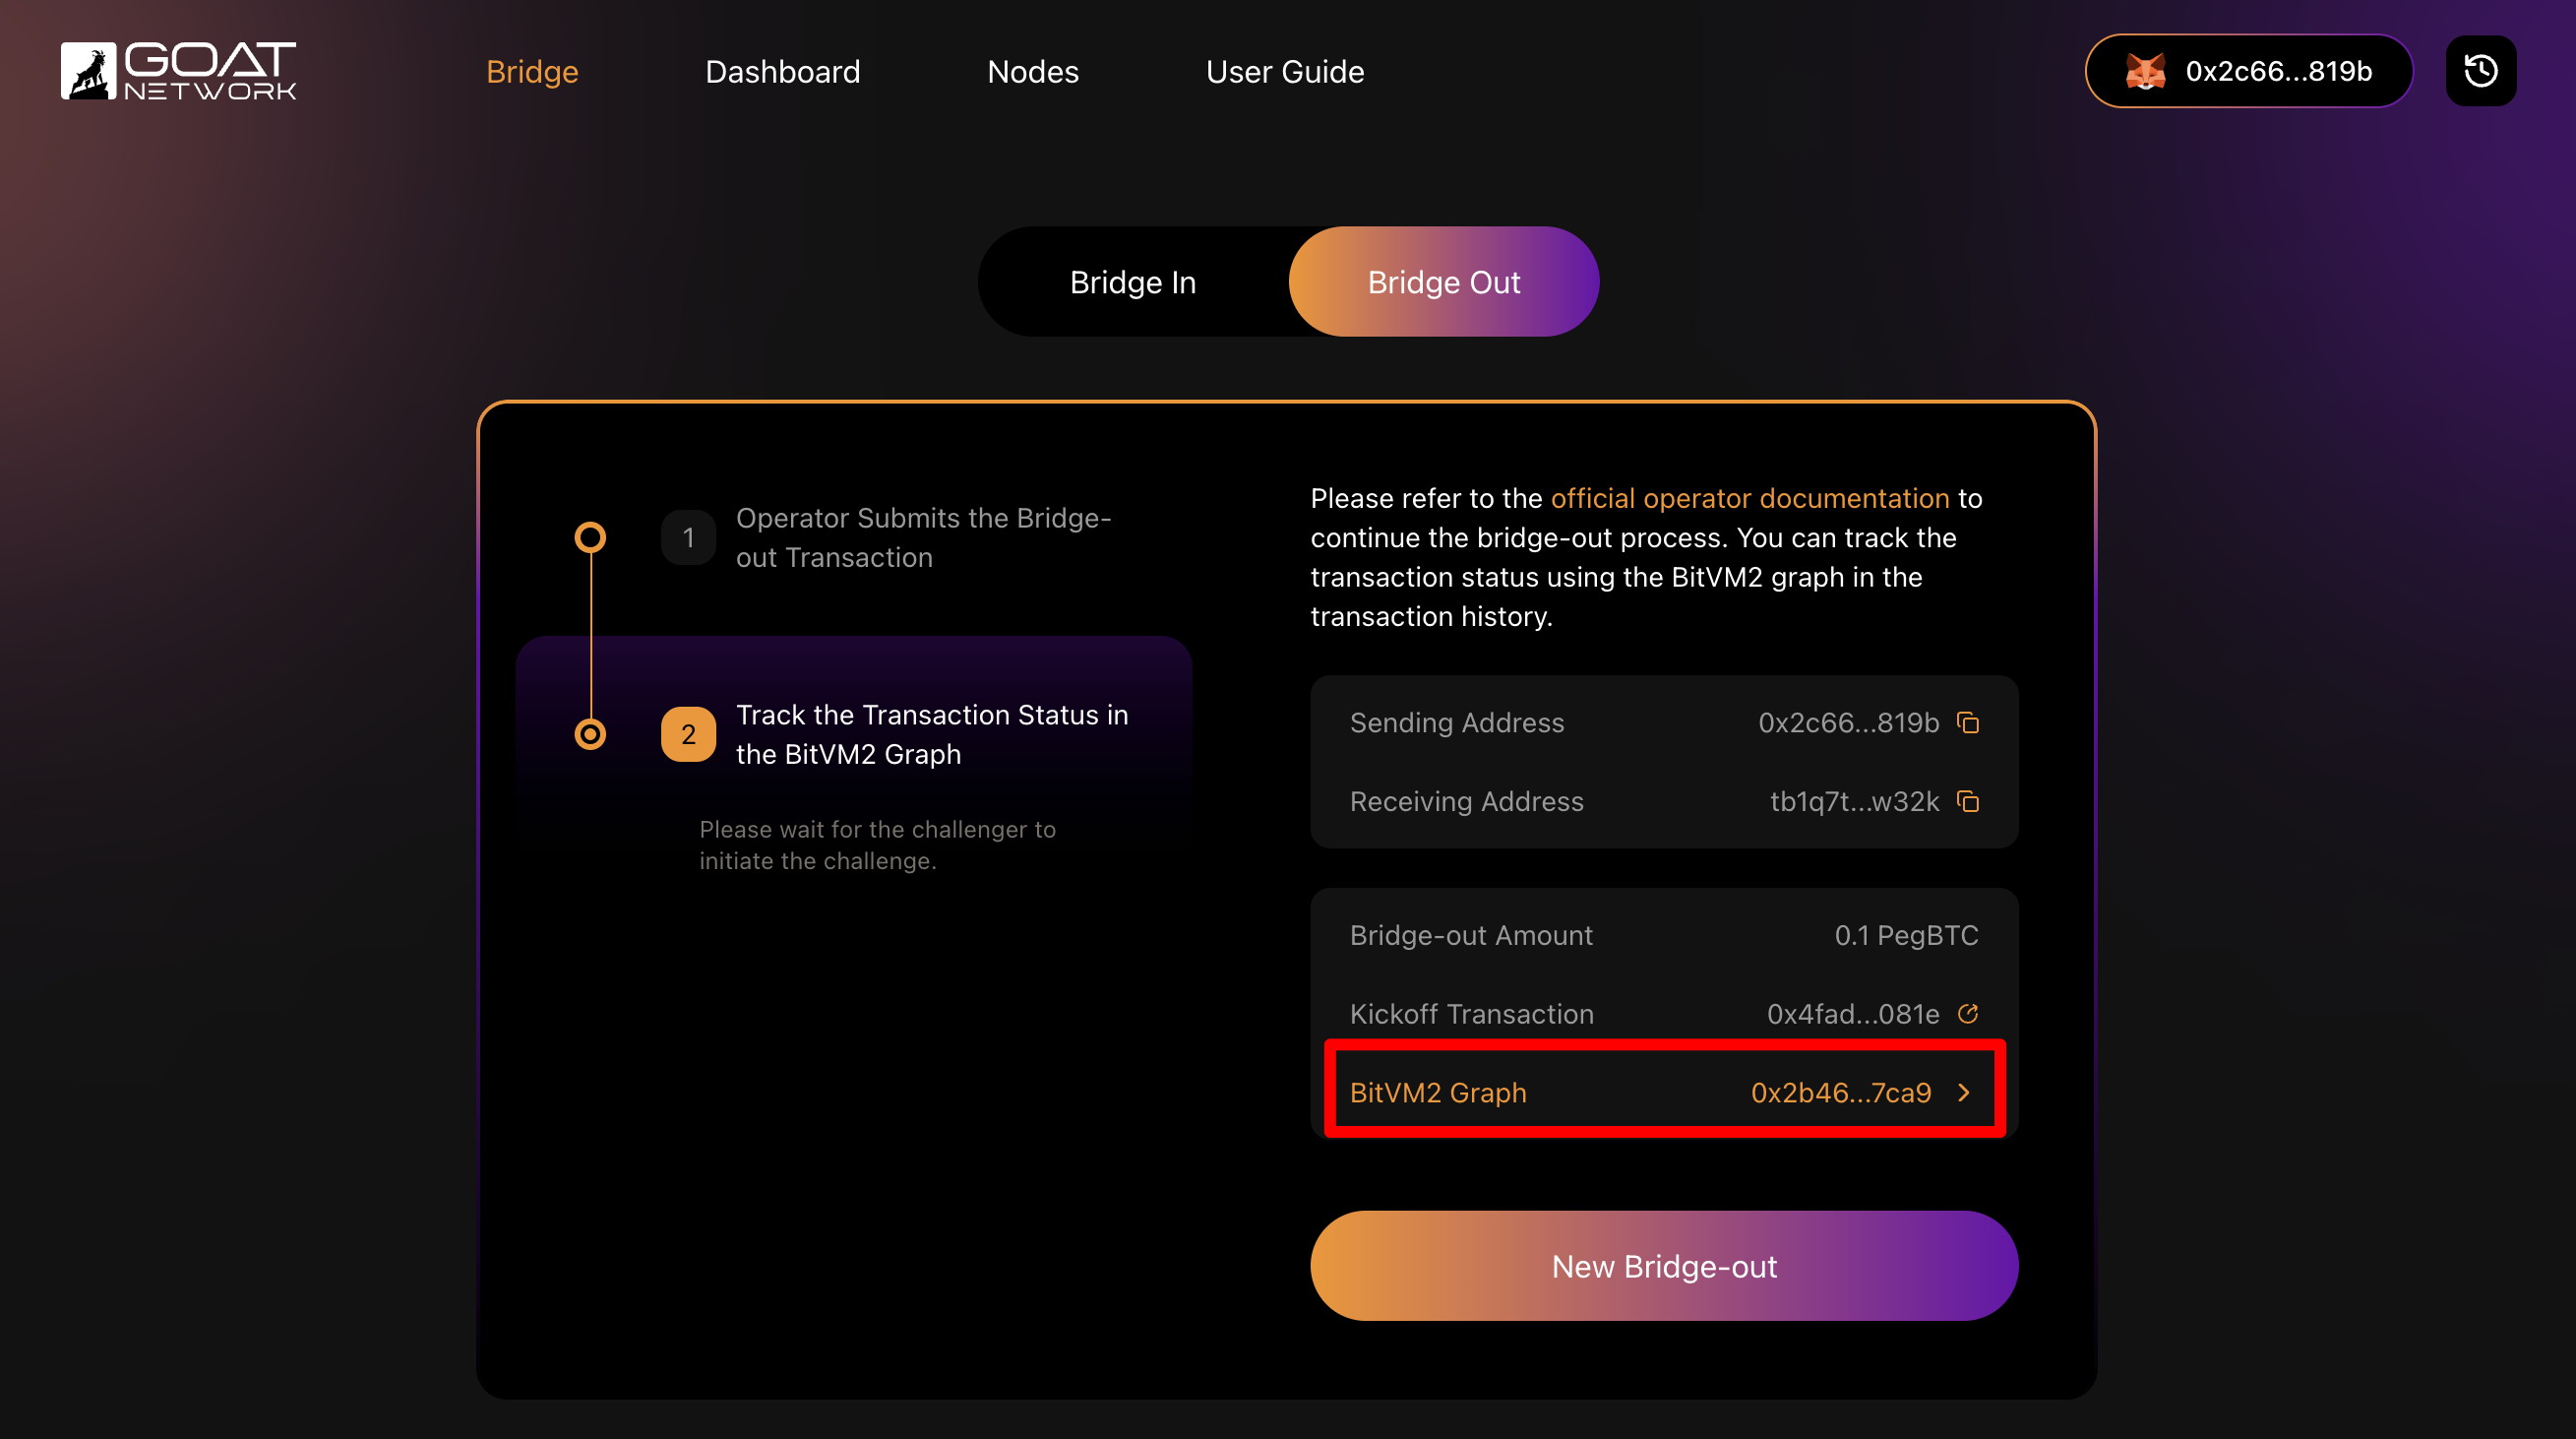2576x1439 pixels.
Task: Copy the Sending Address 0x2c66...819b
Action: coord(1967,722)
